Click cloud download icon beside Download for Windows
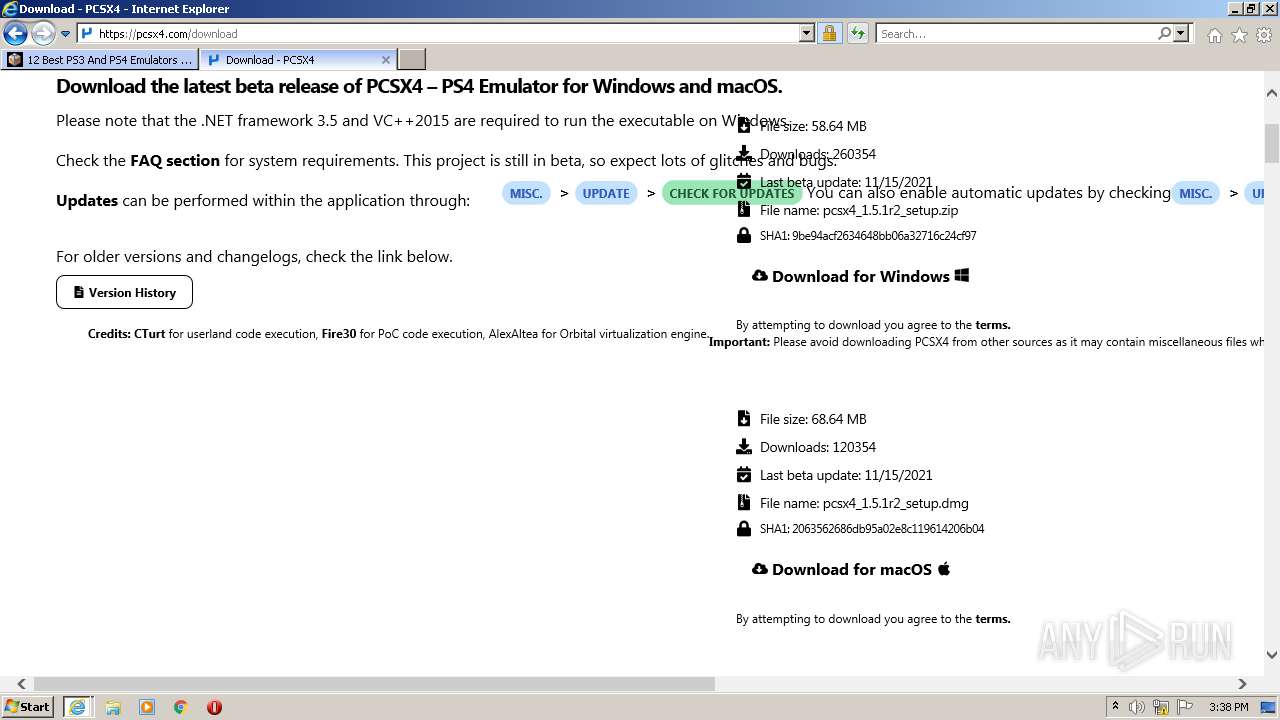 click(x=760, y=275)
